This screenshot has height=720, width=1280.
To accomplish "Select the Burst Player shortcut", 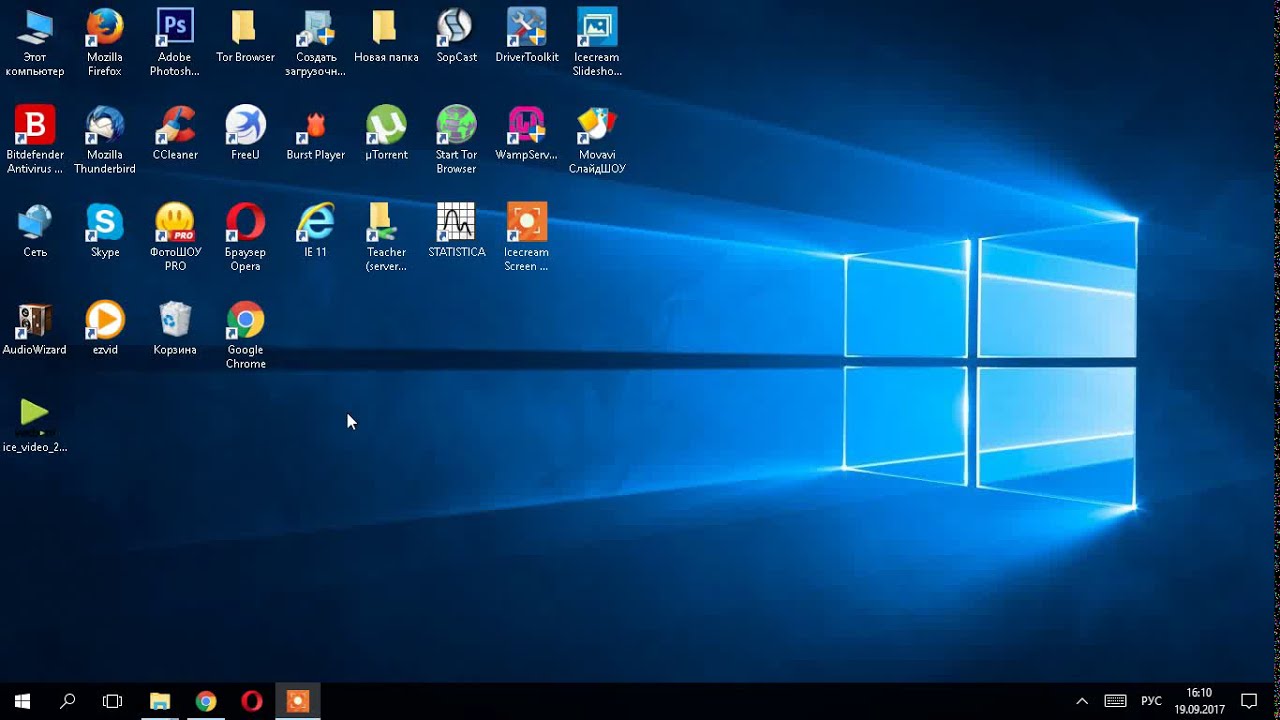I will point(316,134).
